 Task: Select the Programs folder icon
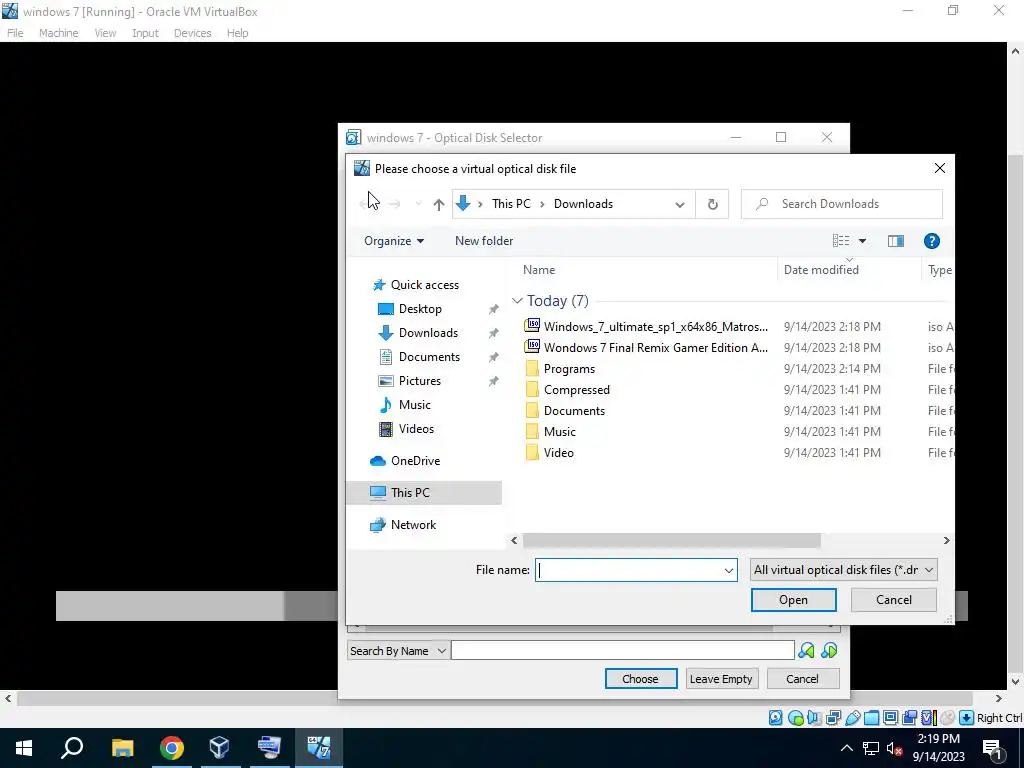click(x=532, y=368)
